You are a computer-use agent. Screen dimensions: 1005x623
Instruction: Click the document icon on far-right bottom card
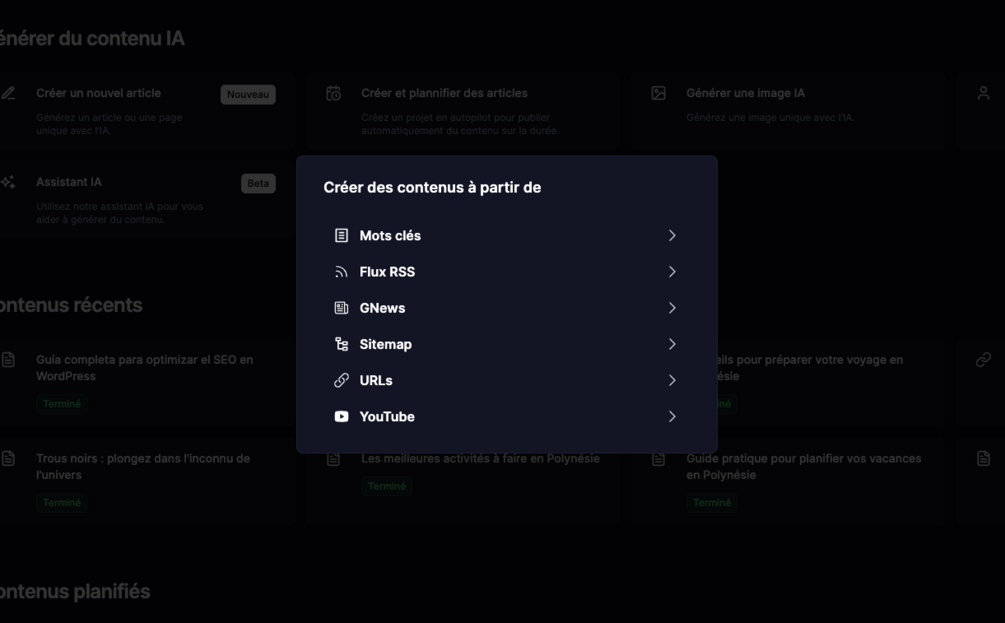pyautogui.click(x=983, y=458)
